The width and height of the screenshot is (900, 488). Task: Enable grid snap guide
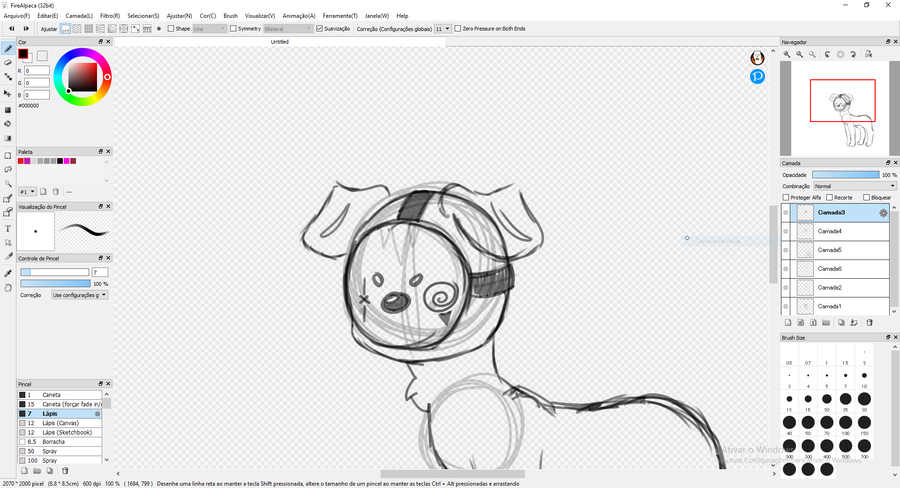coord(88,29)
